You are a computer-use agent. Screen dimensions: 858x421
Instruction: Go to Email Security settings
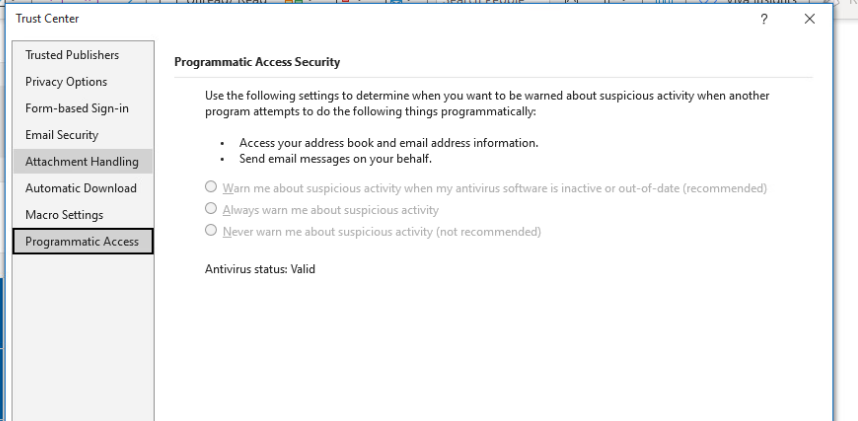tap(62, 134)
